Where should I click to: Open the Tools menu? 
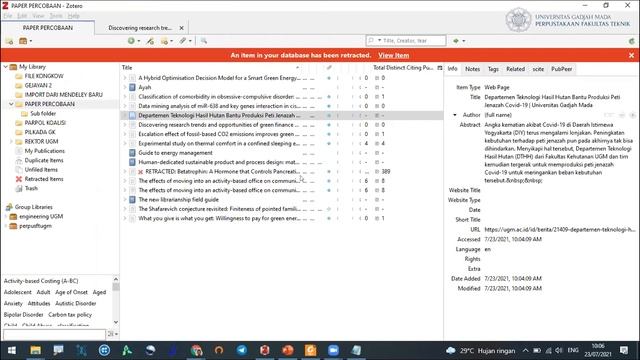pyautogui.click(x=56, y=16)
